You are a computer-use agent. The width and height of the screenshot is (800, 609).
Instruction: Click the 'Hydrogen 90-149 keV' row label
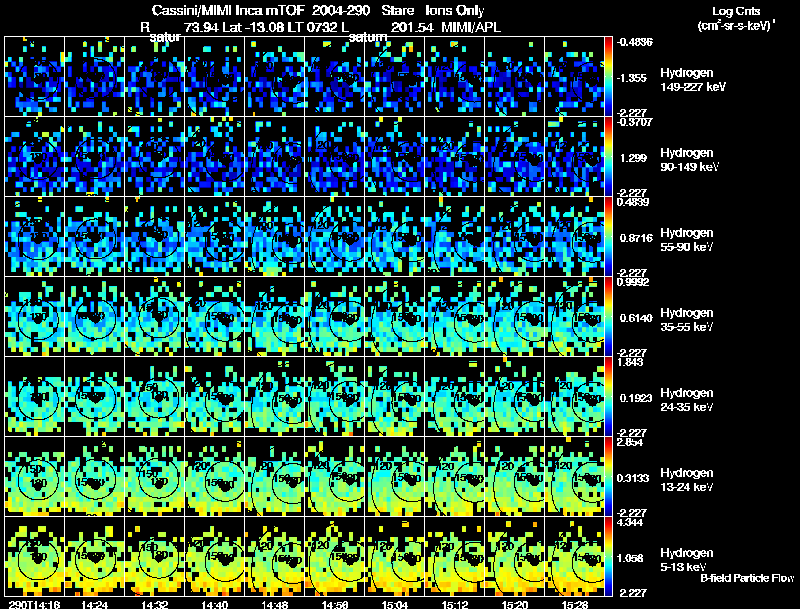tap(690, 160)
